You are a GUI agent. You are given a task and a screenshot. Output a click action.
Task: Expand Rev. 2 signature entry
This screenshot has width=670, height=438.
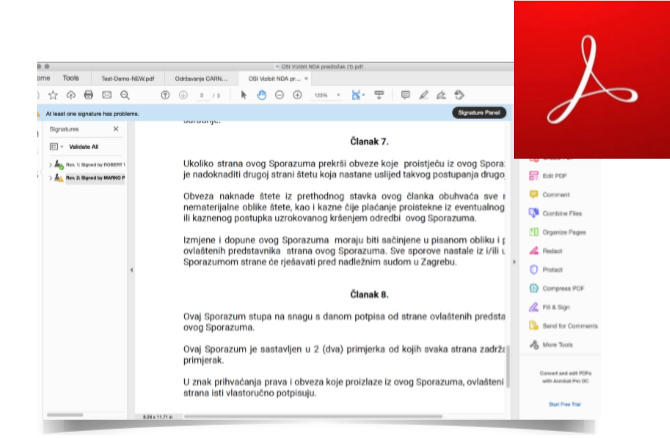(50, 178)
